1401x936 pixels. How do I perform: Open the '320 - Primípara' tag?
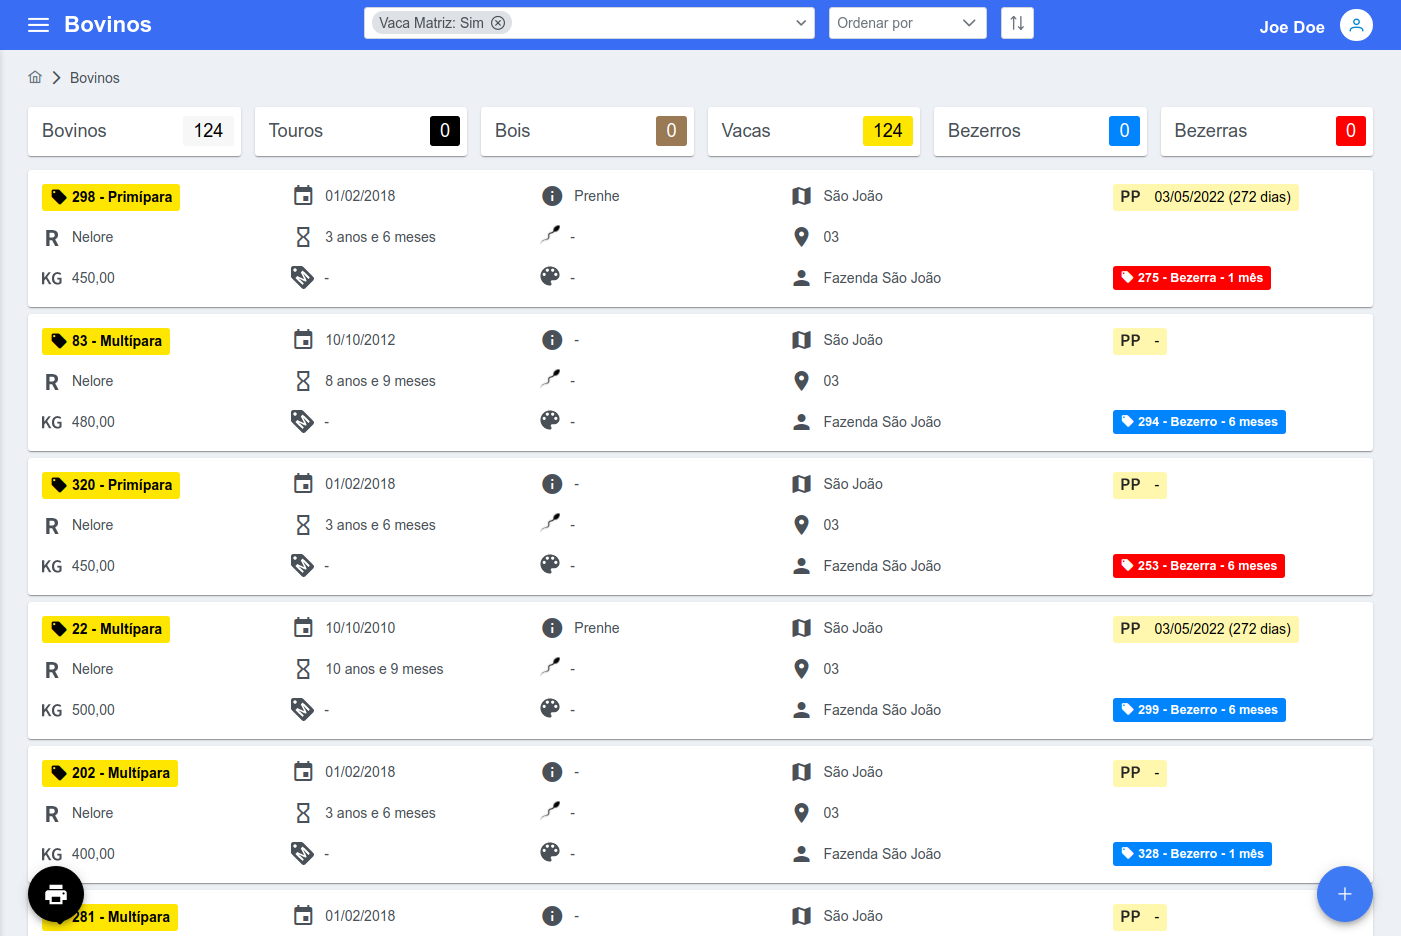click(111, 485)
